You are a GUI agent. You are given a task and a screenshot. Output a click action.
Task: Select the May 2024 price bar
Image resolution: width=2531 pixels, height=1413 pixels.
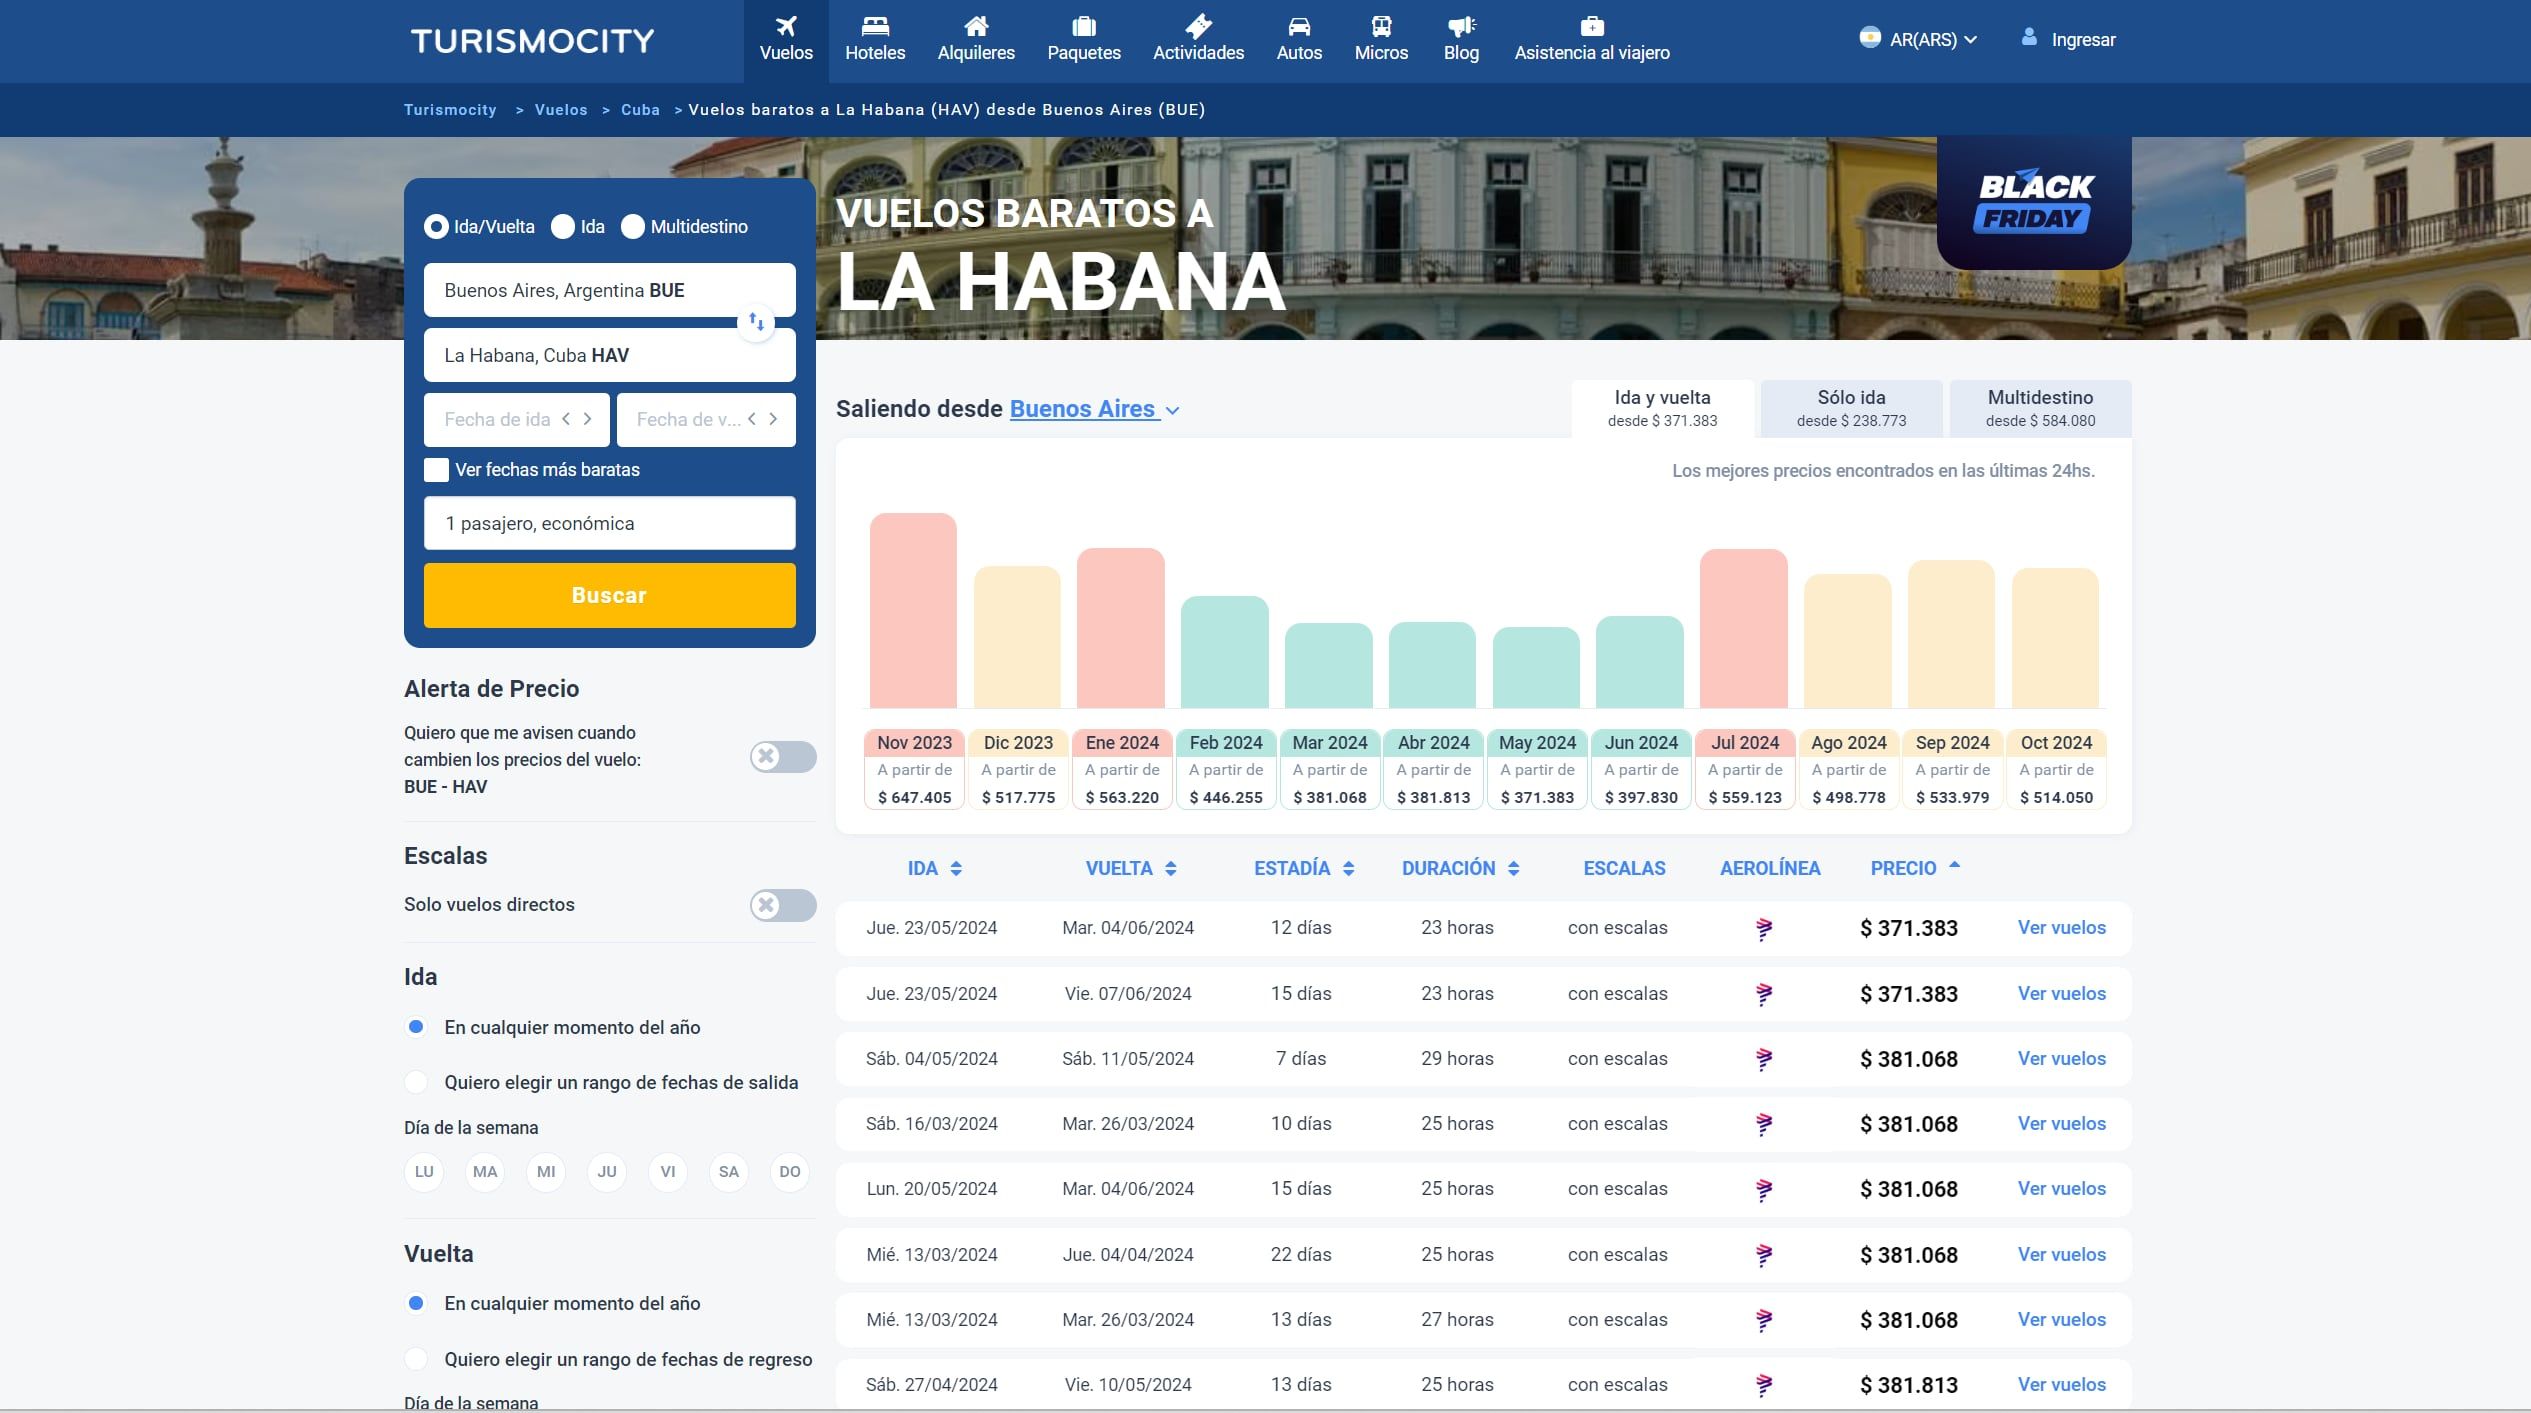(x=1536, y=667)
